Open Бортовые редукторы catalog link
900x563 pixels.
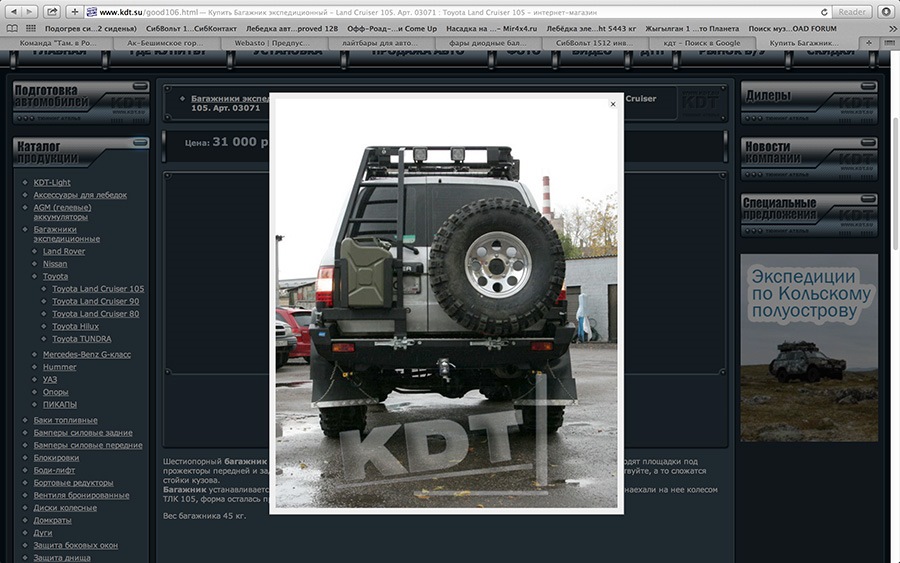[73, 483]
